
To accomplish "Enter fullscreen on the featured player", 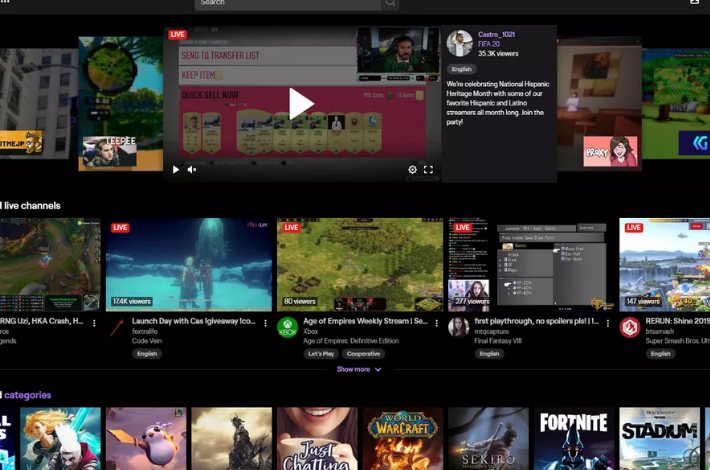I will pos(428,169).
